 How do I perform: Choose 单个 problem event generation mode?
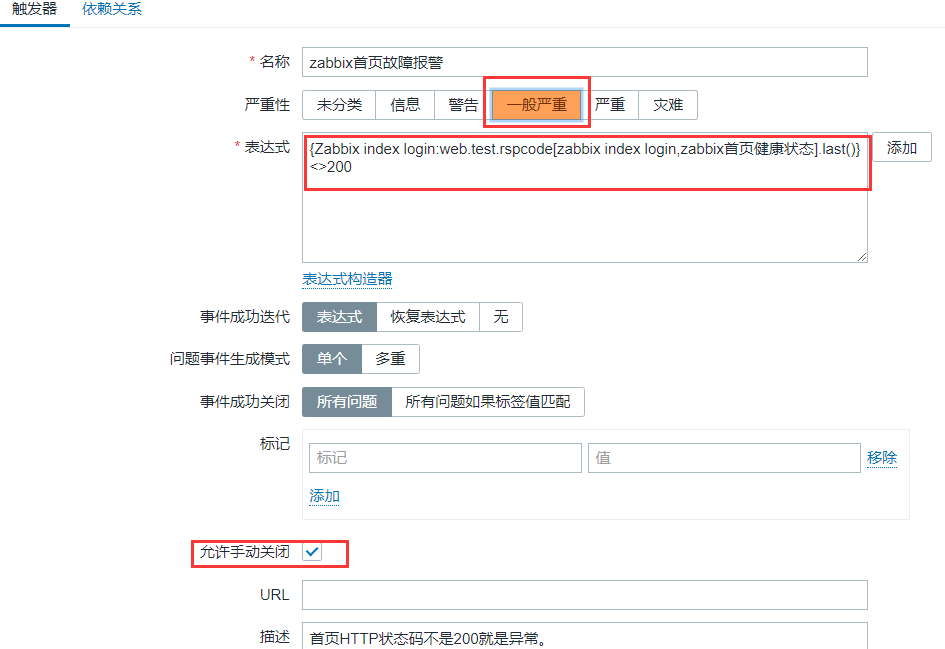click(x=331, y=359)
